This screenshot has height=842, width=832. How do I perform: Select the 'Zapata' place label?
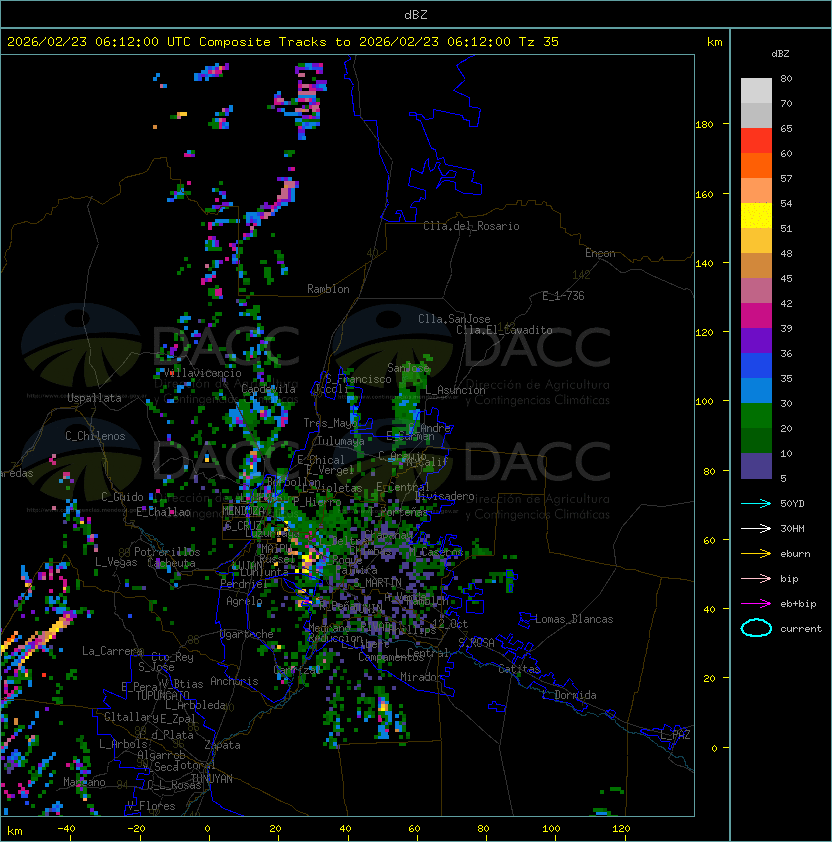tap(222, 745)
